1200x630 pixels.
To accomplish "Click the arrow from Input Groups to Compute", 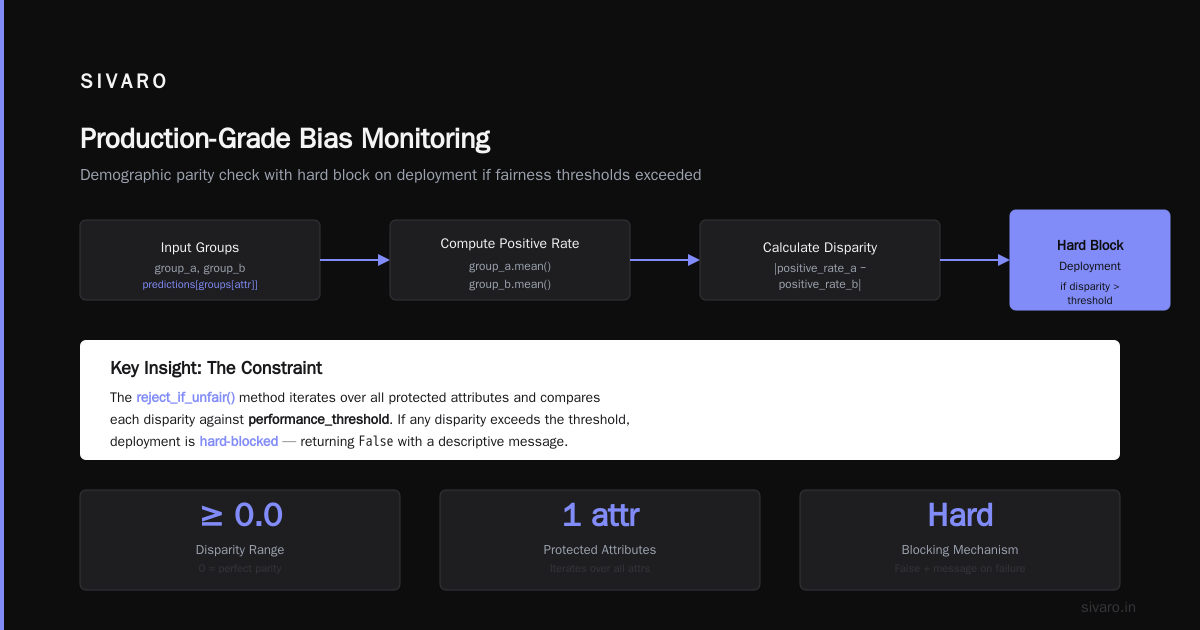I will [355, 260].
